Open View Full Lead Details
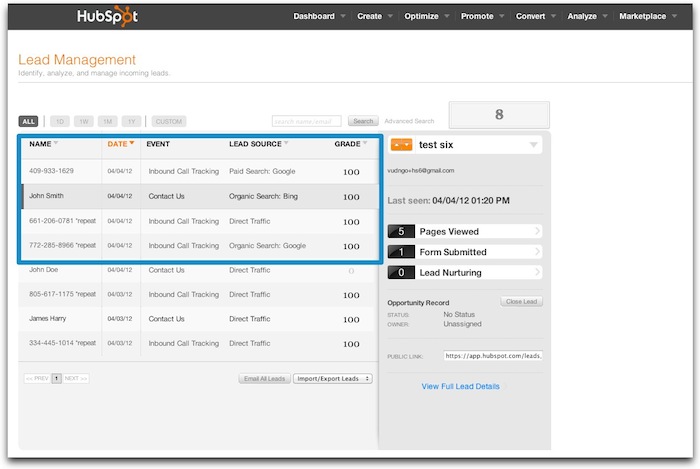This screenshot has height=469, width=700. click(x=460, y=386)
